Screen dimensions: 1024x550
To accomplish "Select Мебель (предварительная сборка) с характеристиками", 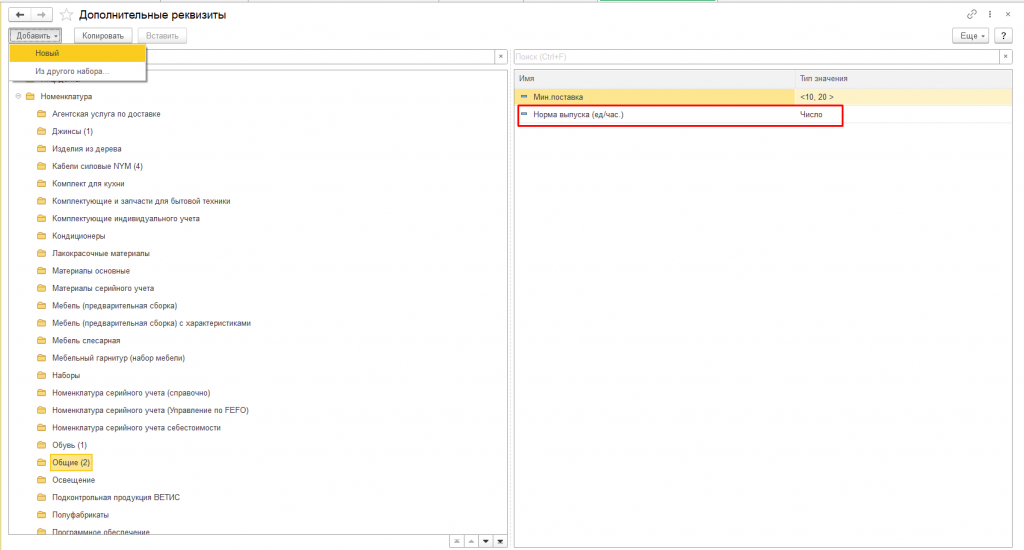I will (152, 323).
